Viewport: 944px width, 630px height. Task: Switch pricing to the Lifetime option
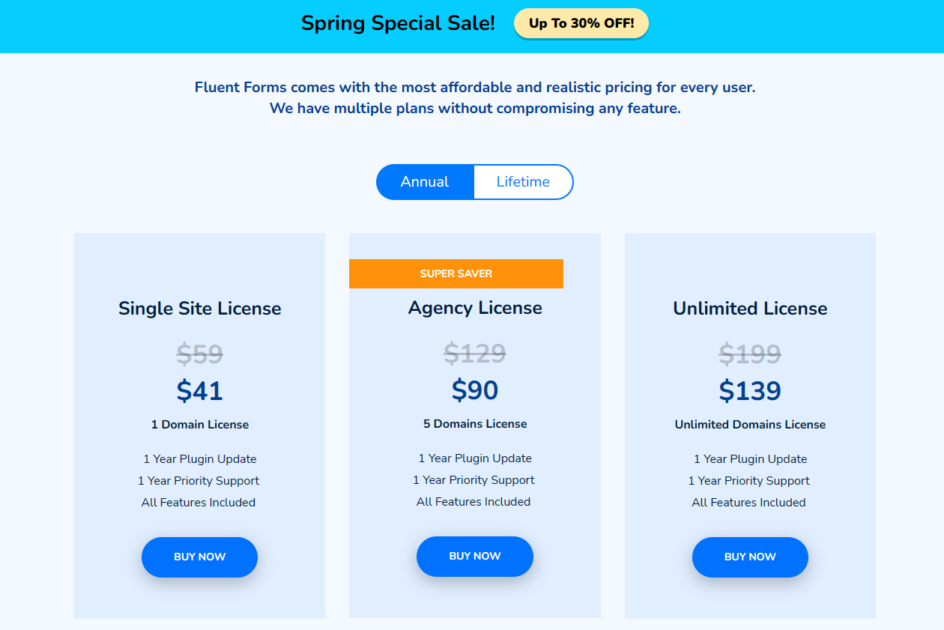pos(523,182)
